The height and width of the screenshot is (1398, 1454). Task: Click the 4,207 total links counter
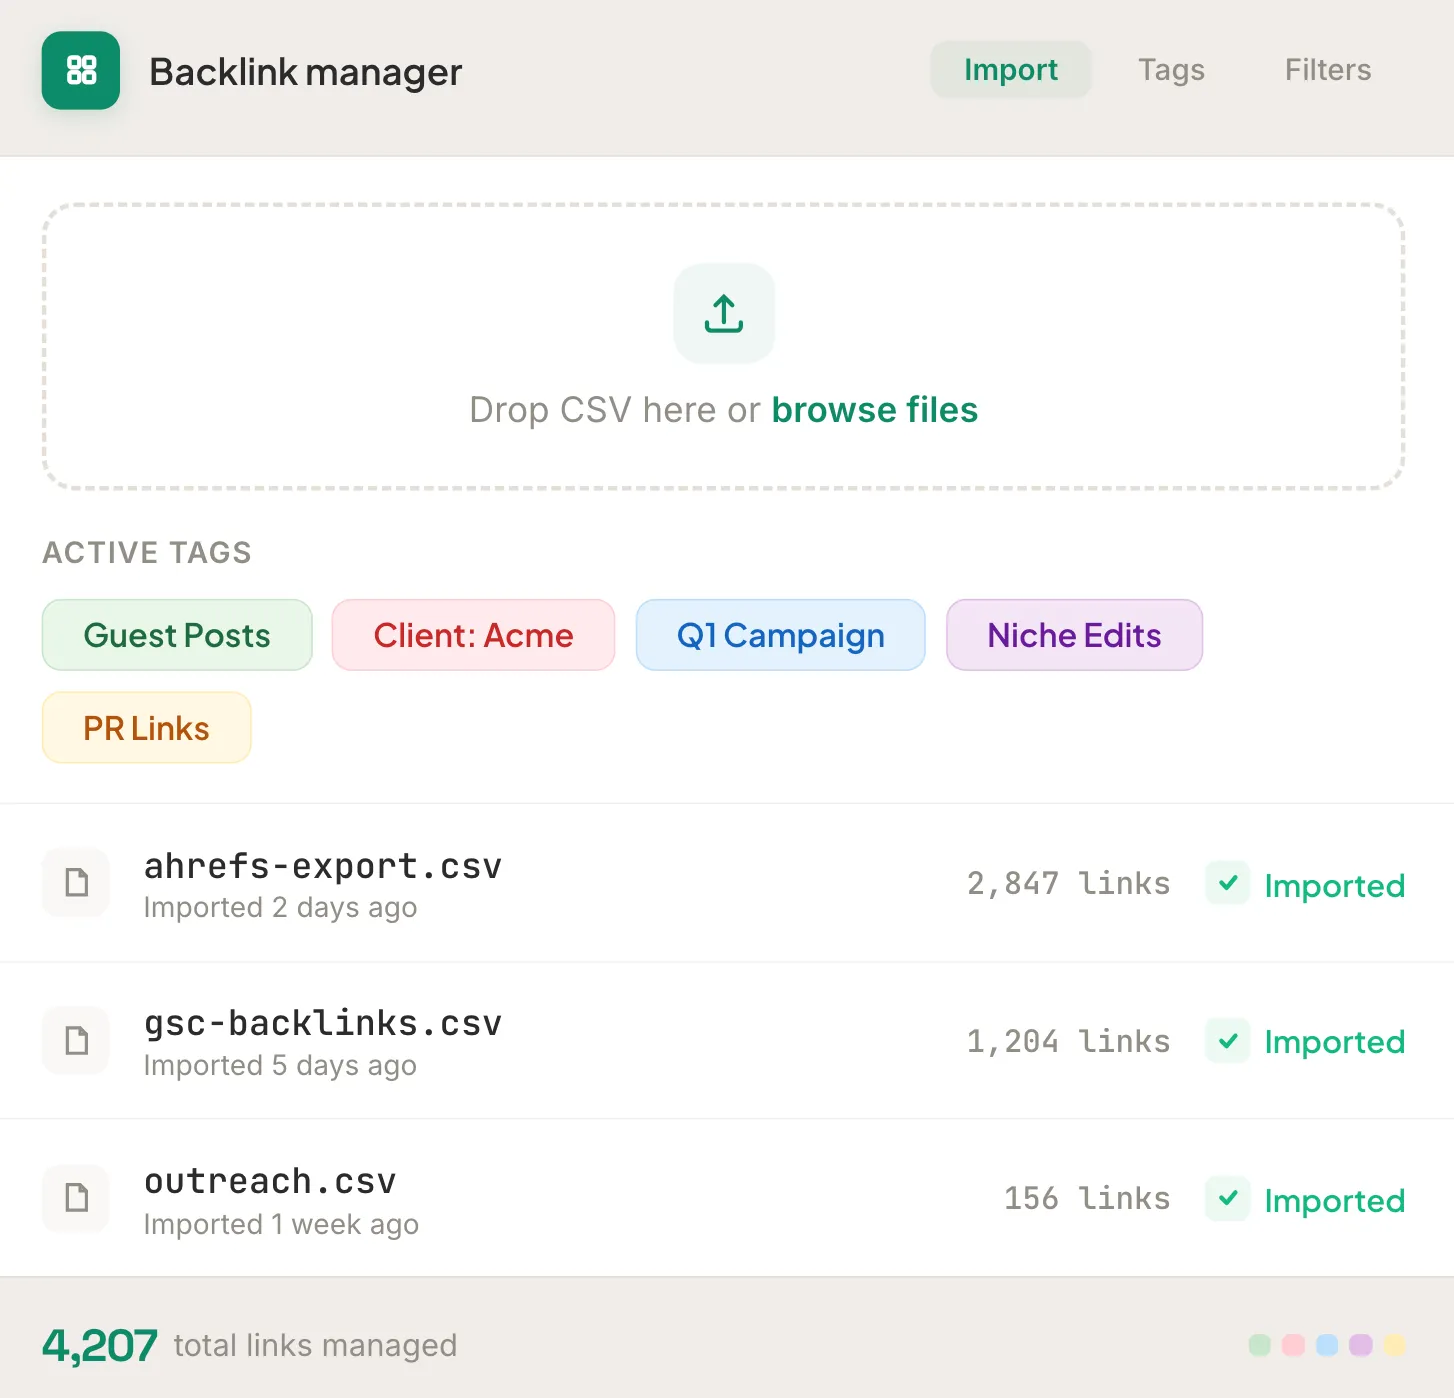(x=99, y=1345)
